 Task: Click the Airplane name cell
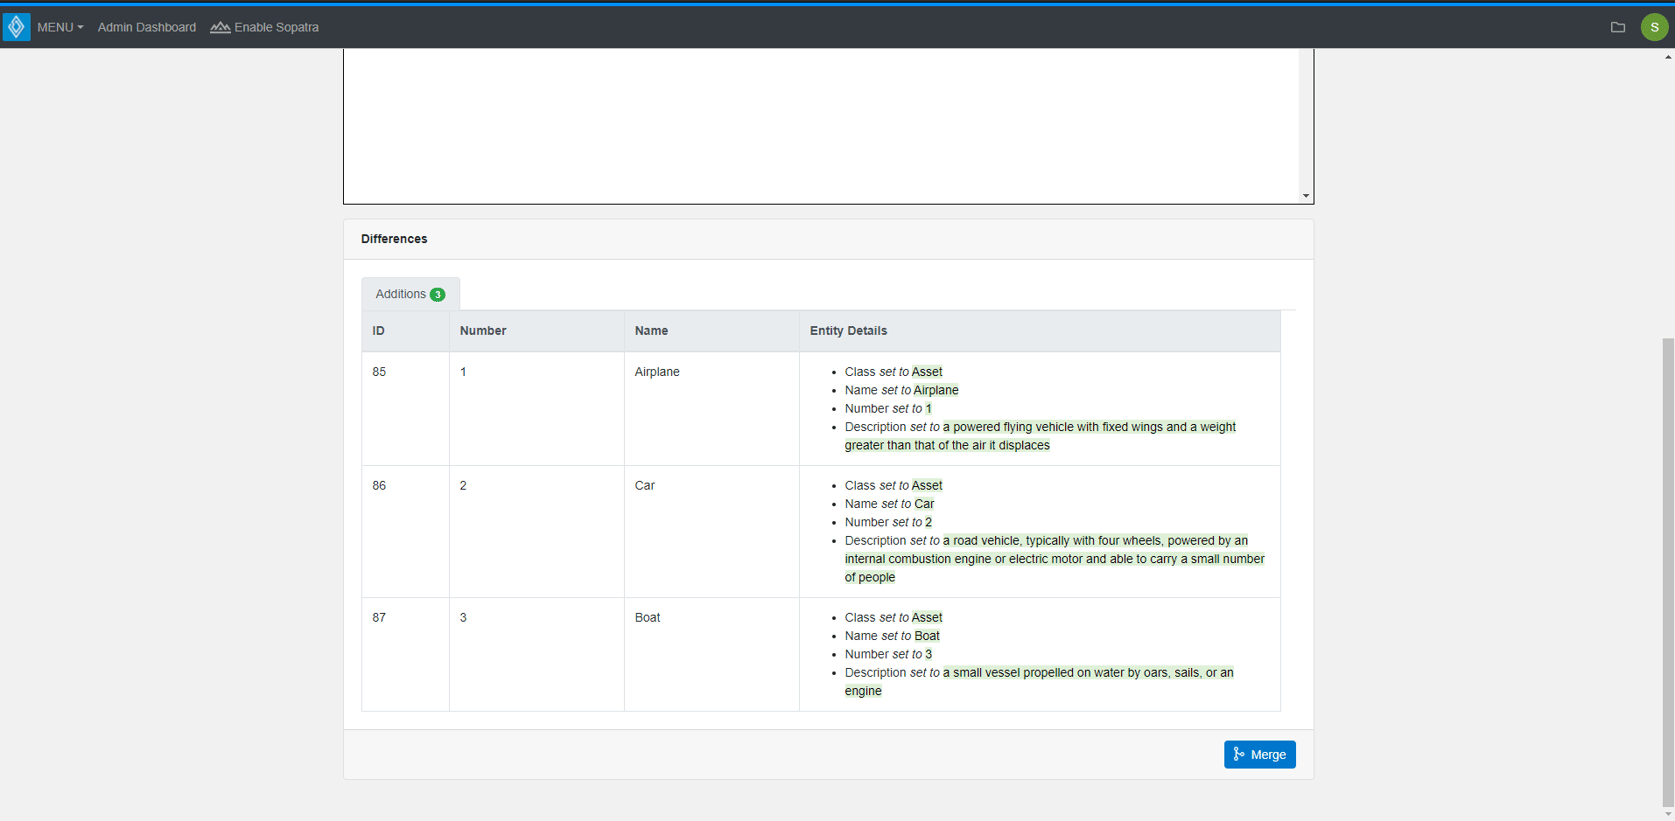[712, 408]
